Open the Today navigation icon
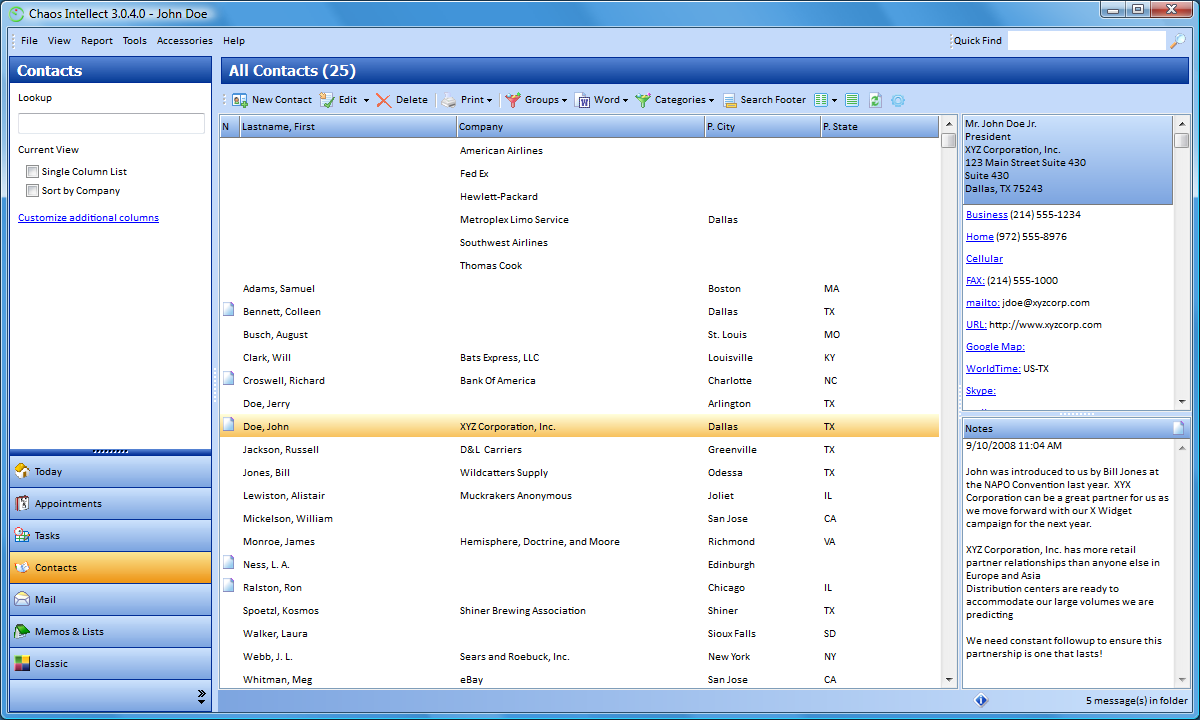The width and height of the screenshot is (1200, 720). [x=22, y=471]
